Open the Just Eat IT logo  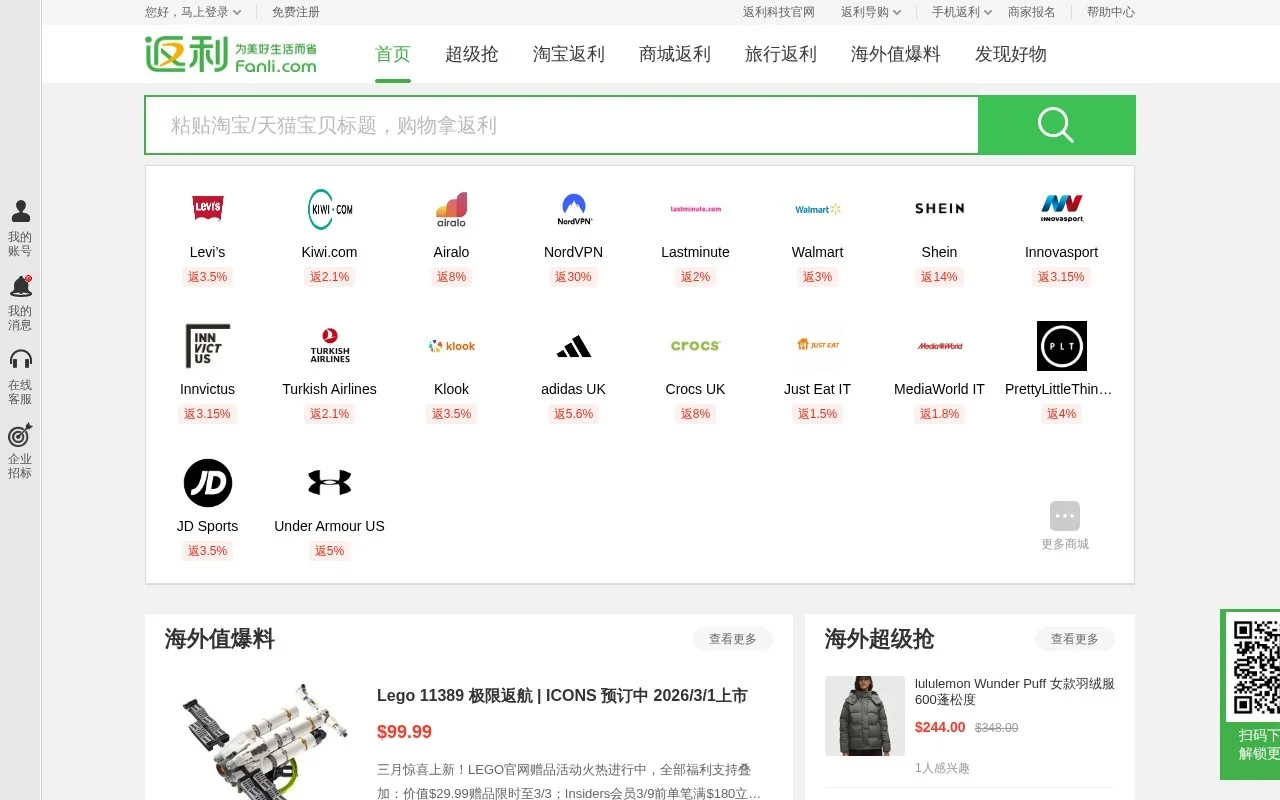pos(817,346)
